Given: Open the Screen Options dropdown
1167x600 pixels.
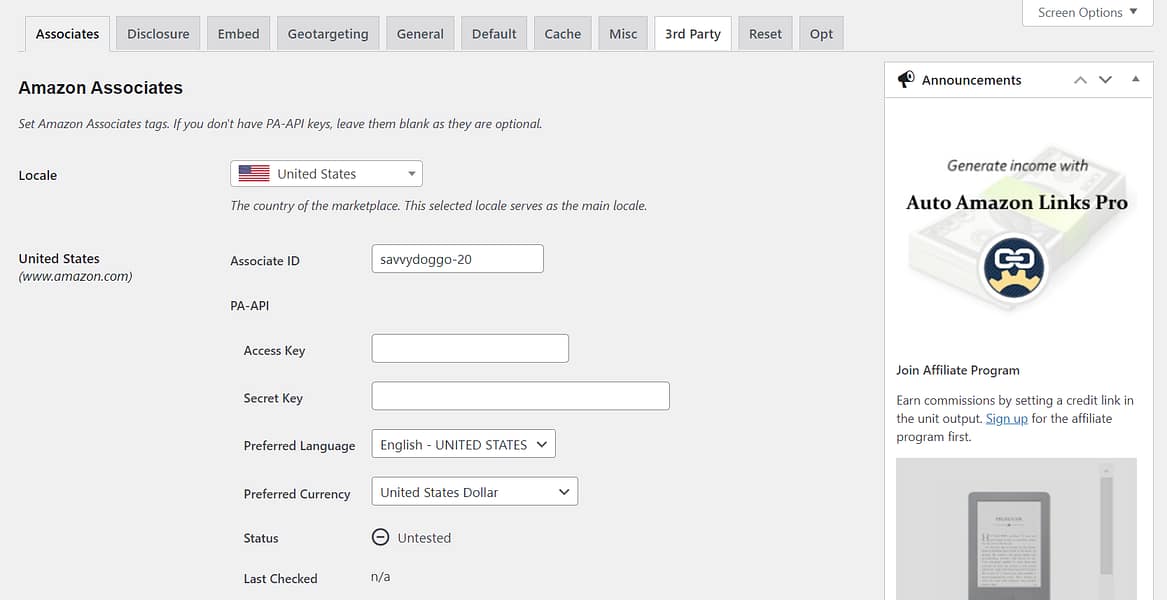Looking at the screenshot, I should (x=1087, y=12).
